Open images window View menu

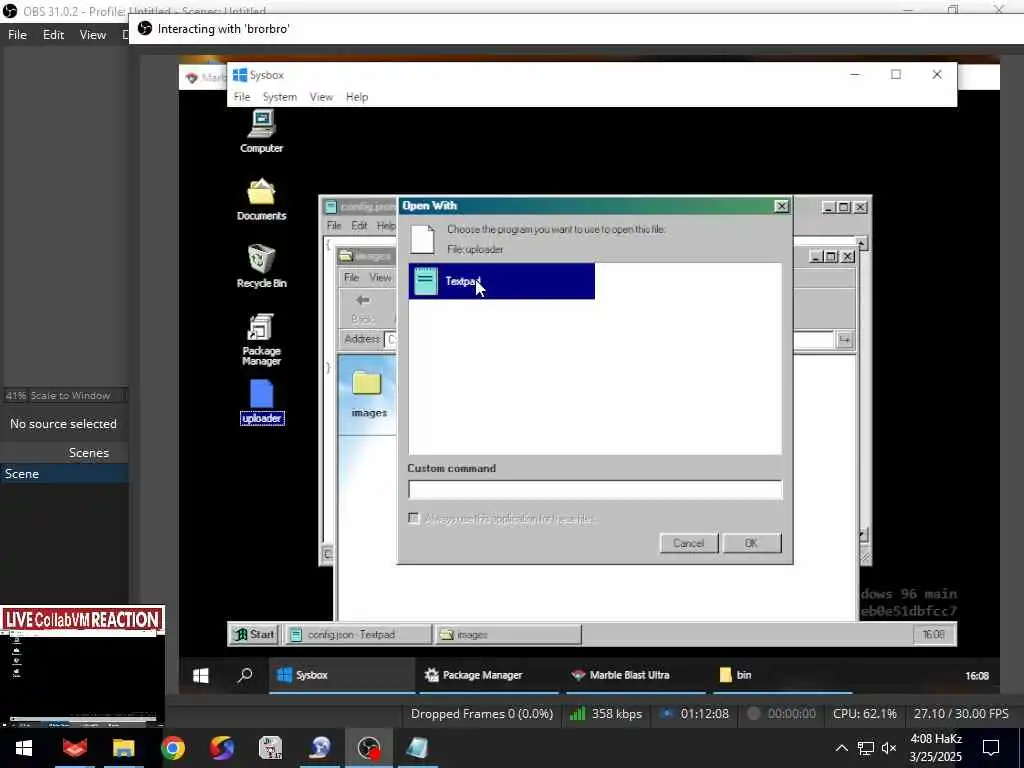coord(380,278)
